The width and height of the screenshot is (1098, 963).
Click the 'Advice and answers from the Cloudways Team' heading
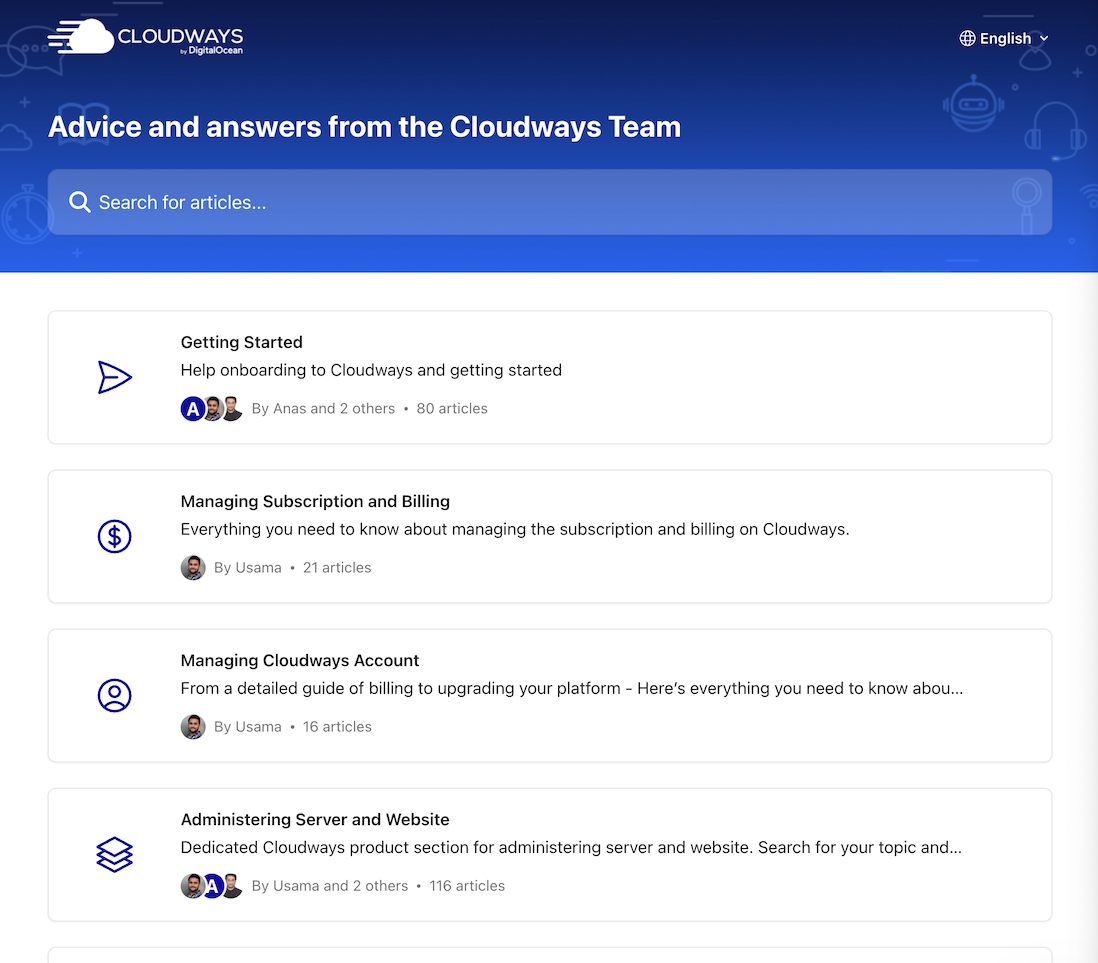tap(364, 127)
